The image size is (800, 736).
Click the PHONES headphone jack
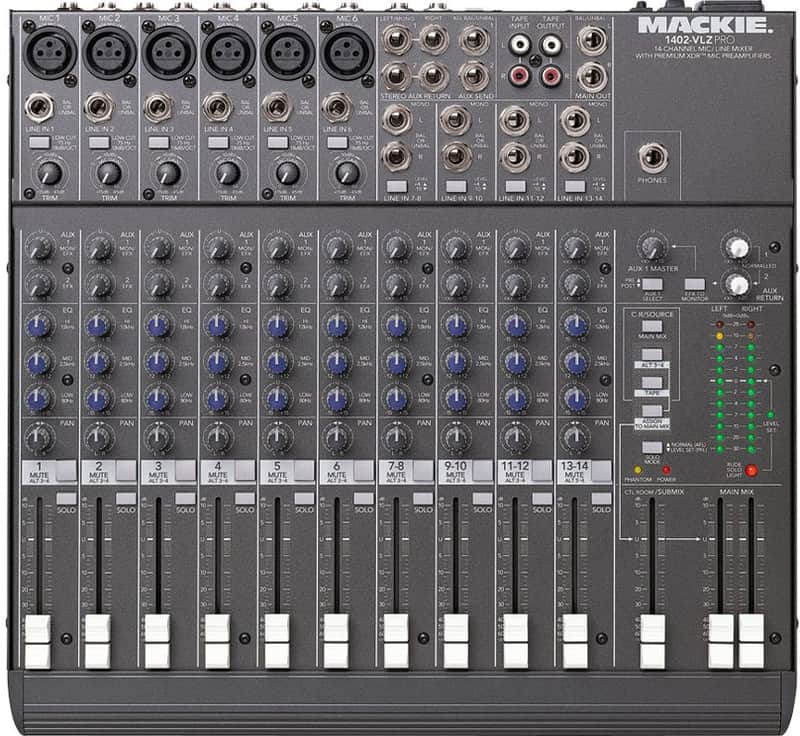pos(653,158)
